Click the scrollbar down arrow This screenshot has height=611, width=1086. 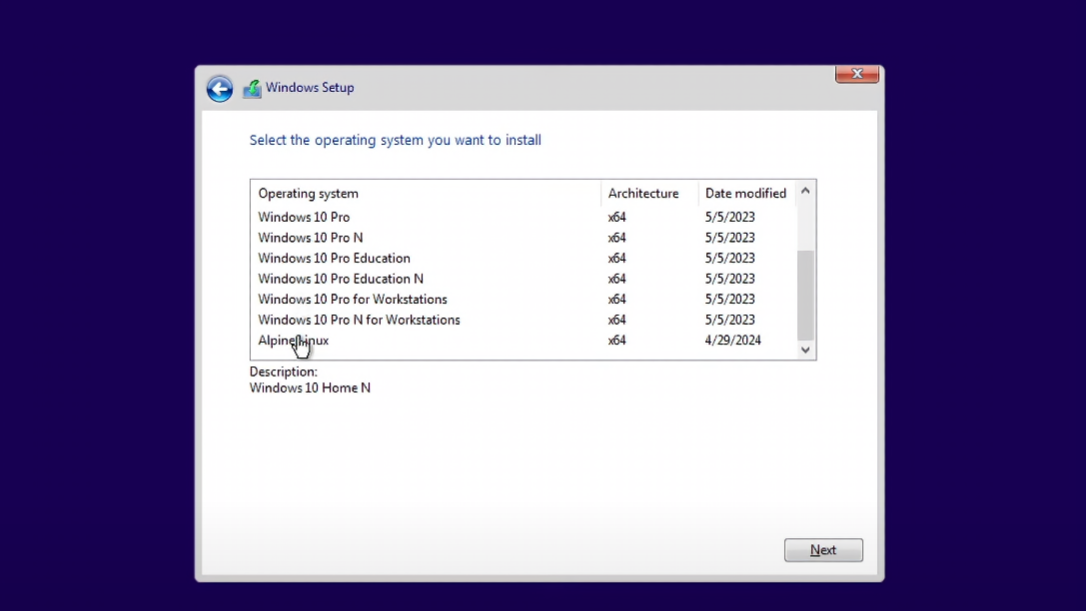pos(805,350)
